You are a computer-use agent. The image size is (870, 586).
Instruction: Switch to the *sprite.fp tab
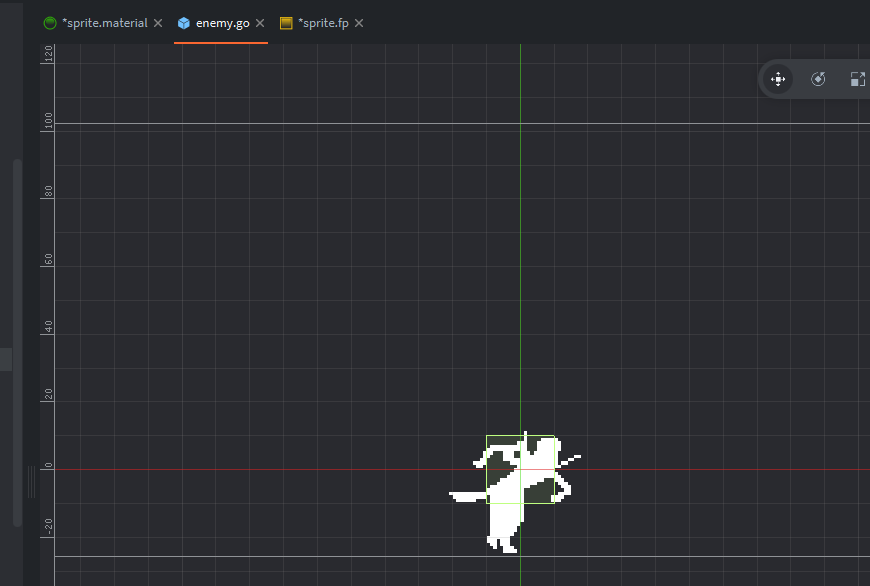click(x=322, y=23)
